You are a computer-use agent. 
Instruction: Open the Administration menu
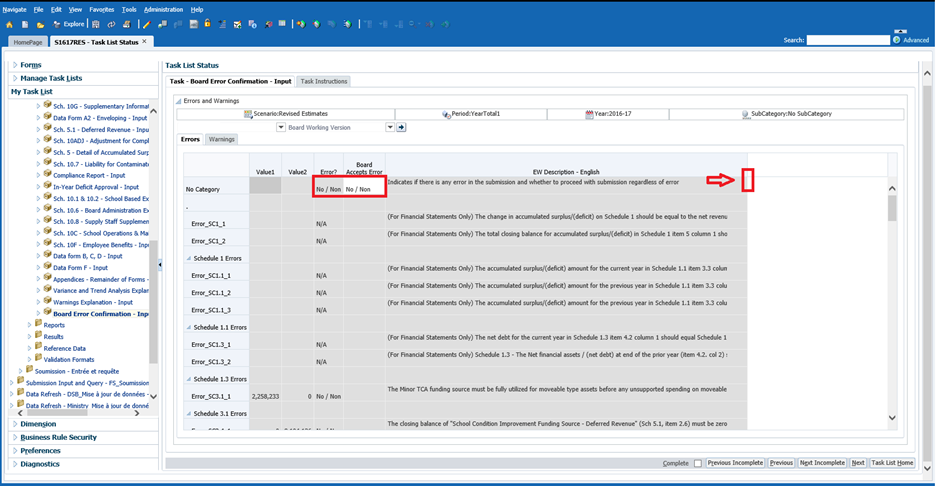[x=163, y=10]
